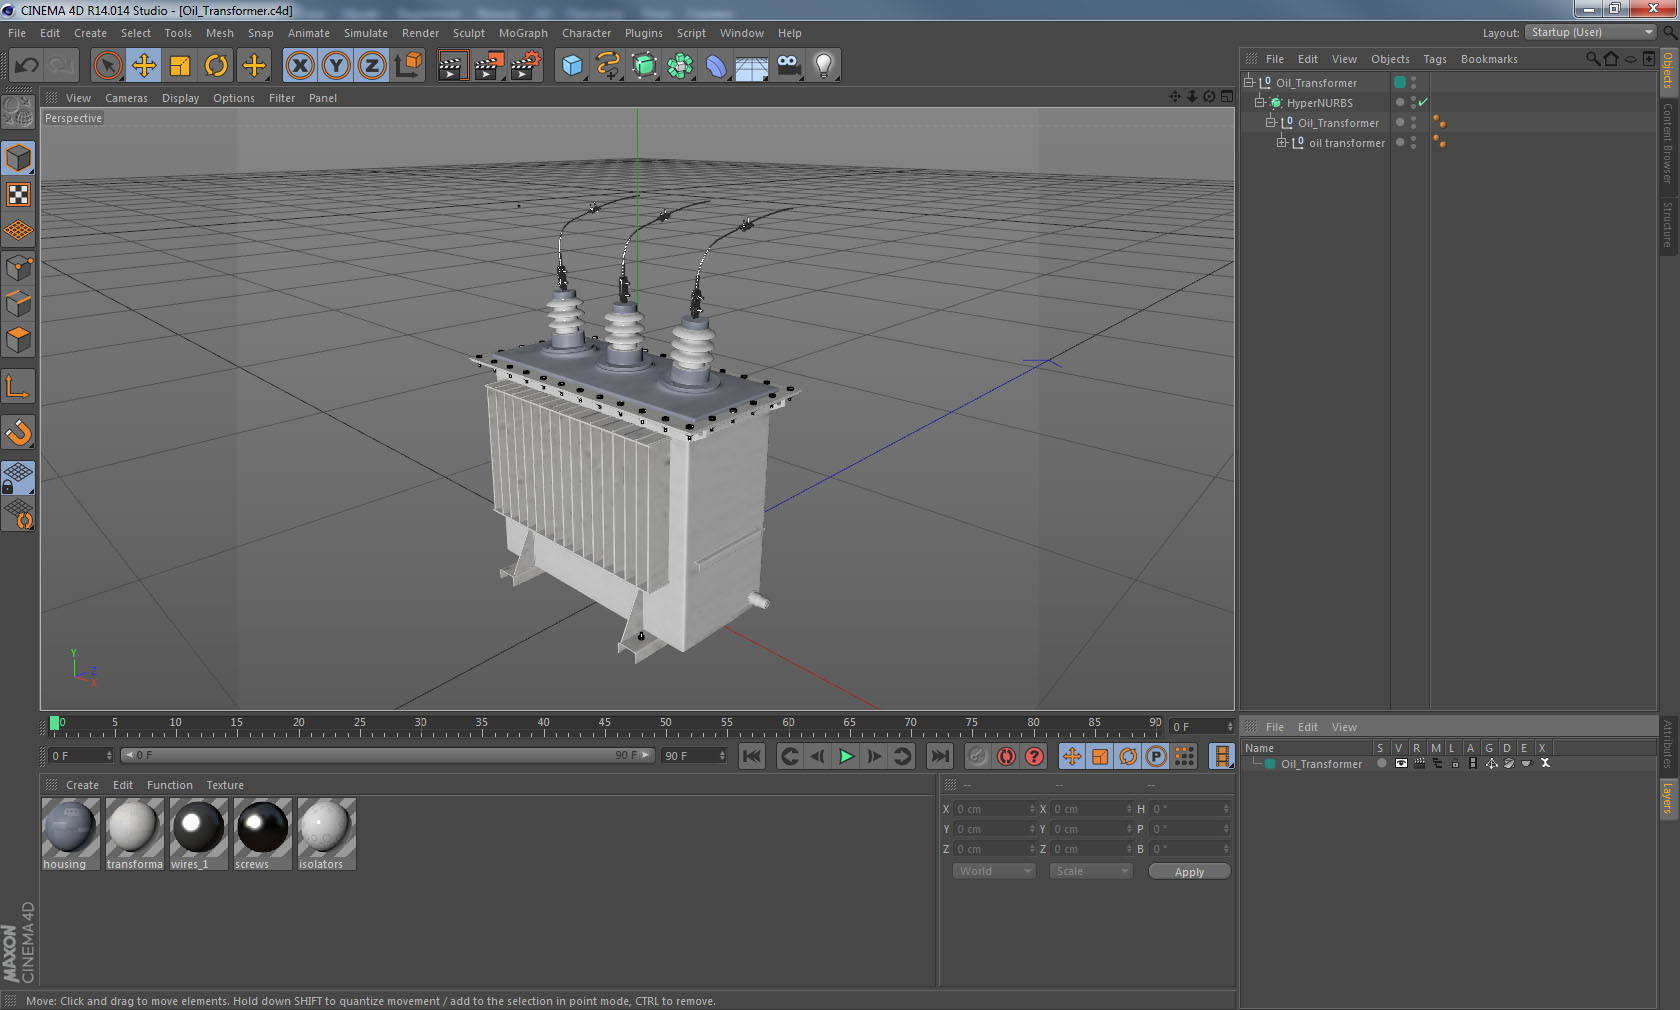The height and width of the screenshot is (1010, 1680).
Task: Add a floor environment object
Action: (x=752, y=66)
